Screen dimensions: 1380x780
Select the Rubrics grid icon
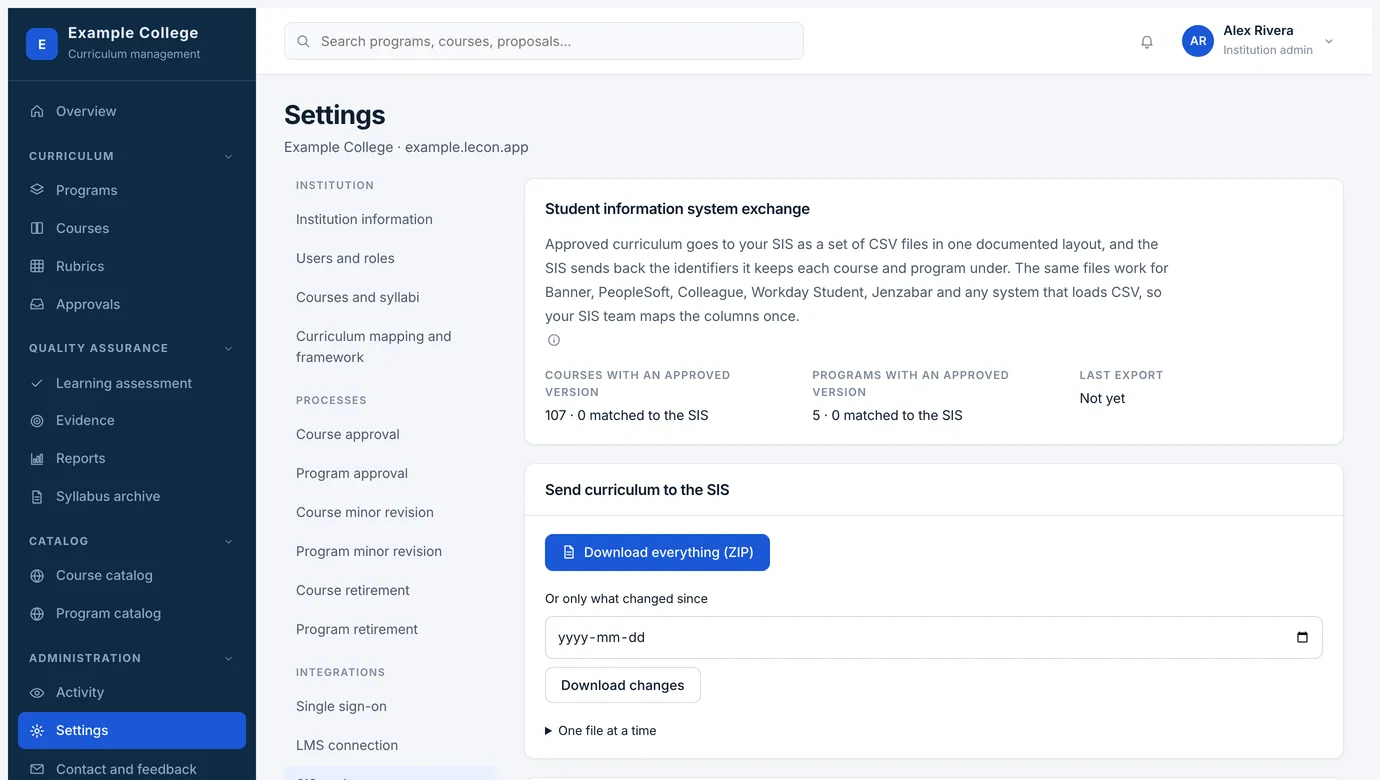(37, 266)
